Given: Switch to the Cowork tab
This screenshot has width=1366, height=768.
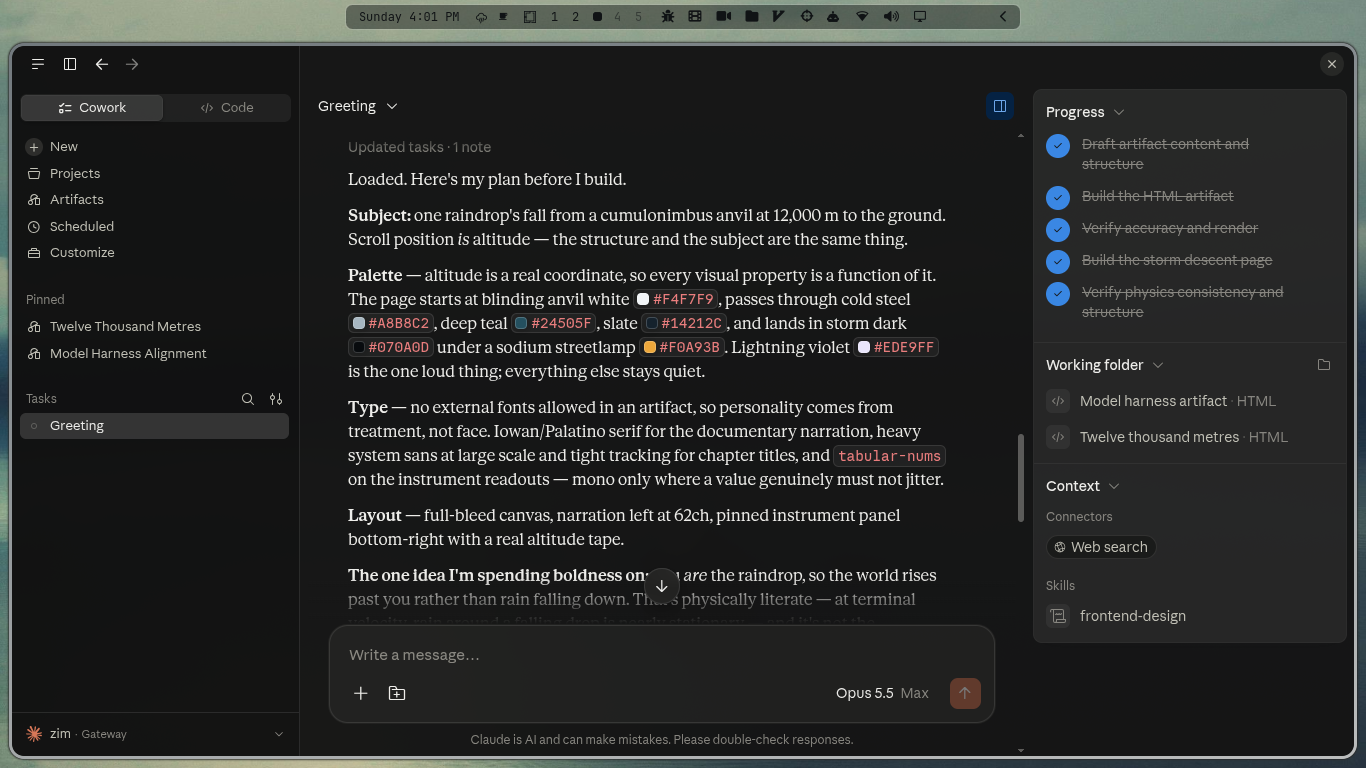Looking at the screenshot, I should (x=92, y=108).
